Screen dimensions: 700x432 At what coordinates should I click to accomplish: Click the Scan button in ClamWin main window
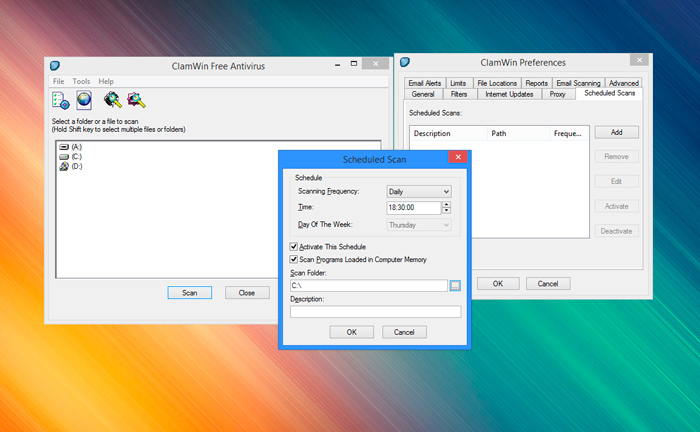tap(190, 293)
